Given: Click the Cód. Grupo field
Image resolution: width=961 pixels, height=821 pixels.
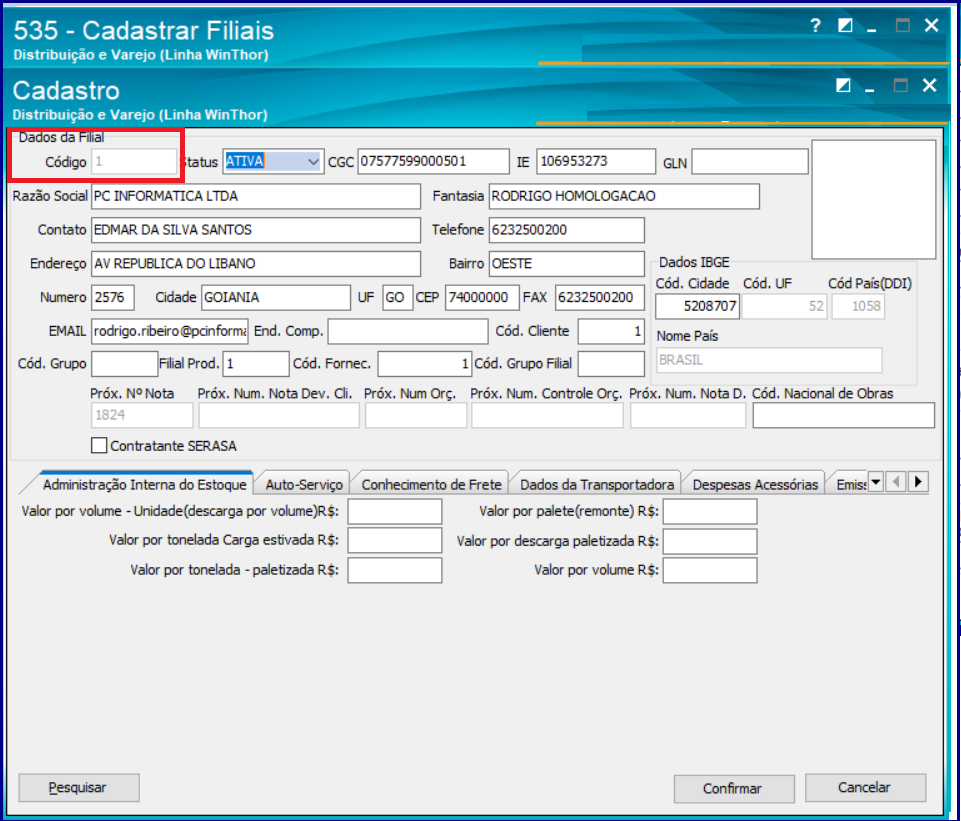Looking at the screenshot, I should click(124, 363).
